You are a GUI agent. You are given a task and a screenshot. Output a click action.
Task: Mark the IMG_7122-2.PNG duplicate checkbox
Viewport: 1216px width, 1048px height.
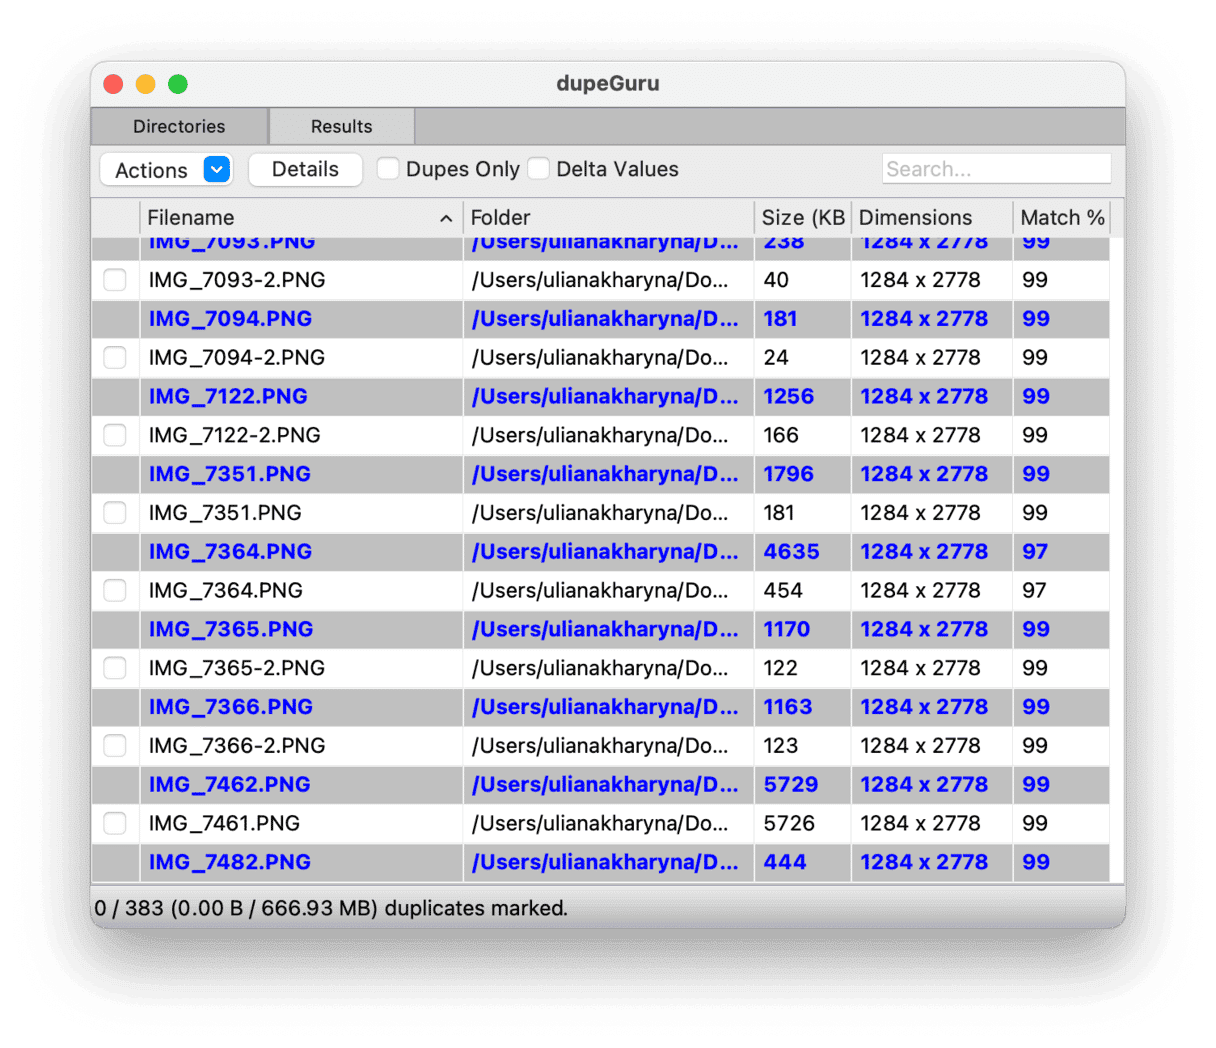[114, 435]
